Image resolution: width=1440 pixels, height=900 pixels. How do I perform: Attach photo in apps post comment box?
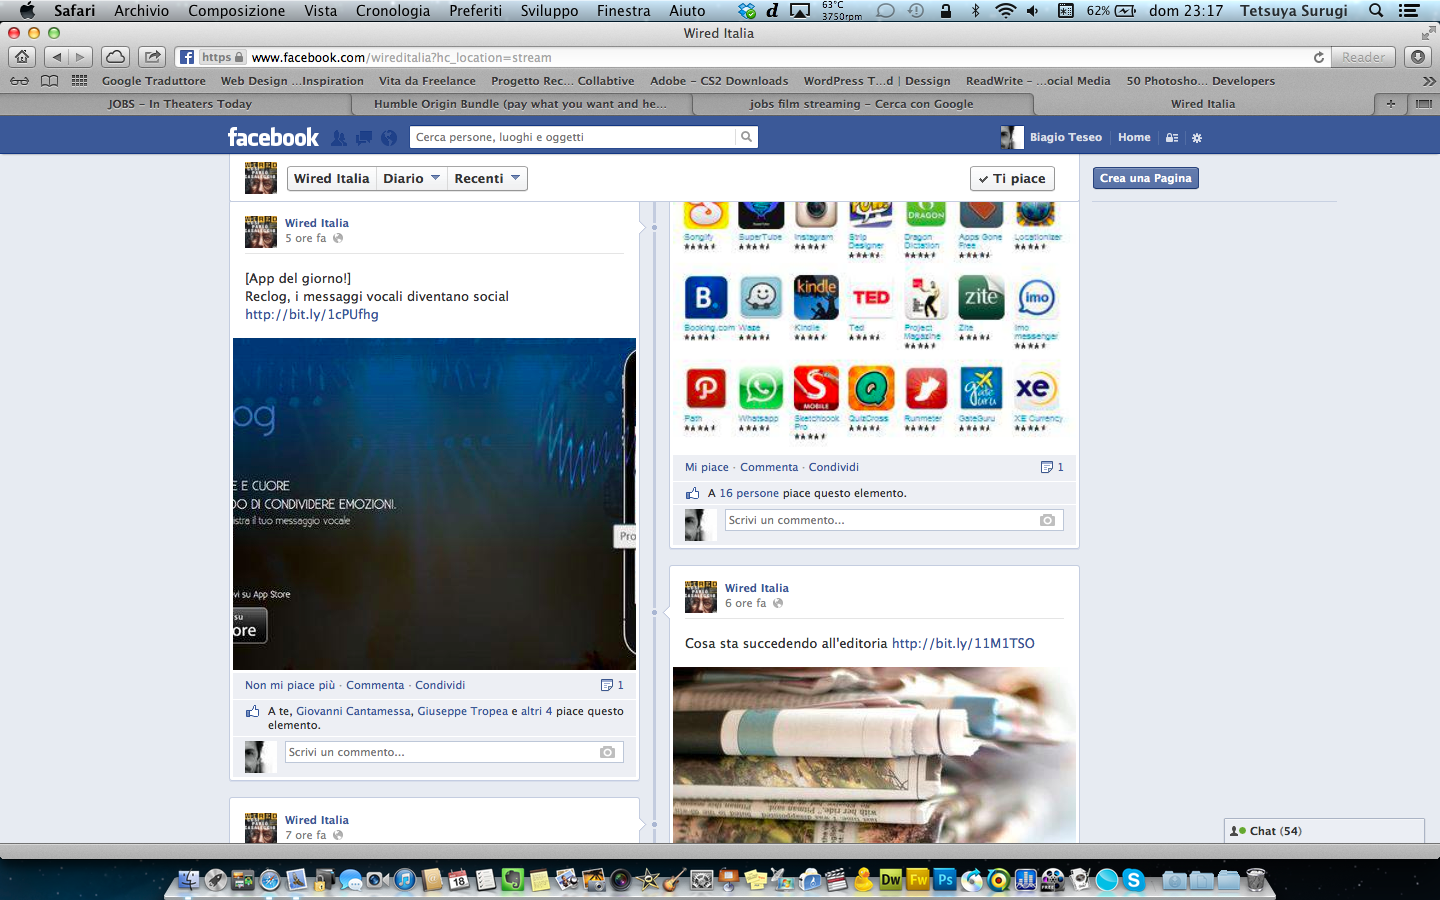tap(1047, 520)
